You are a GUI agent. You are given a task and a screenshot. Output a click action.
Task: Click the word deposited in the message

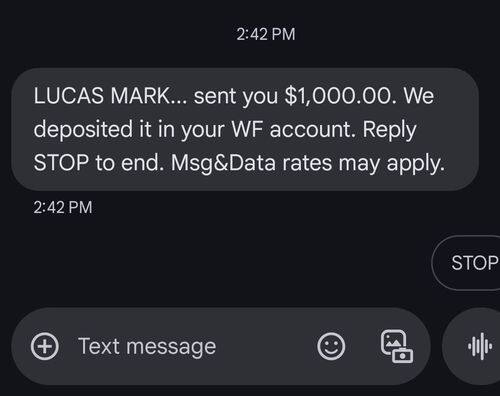tap(83, 129)
